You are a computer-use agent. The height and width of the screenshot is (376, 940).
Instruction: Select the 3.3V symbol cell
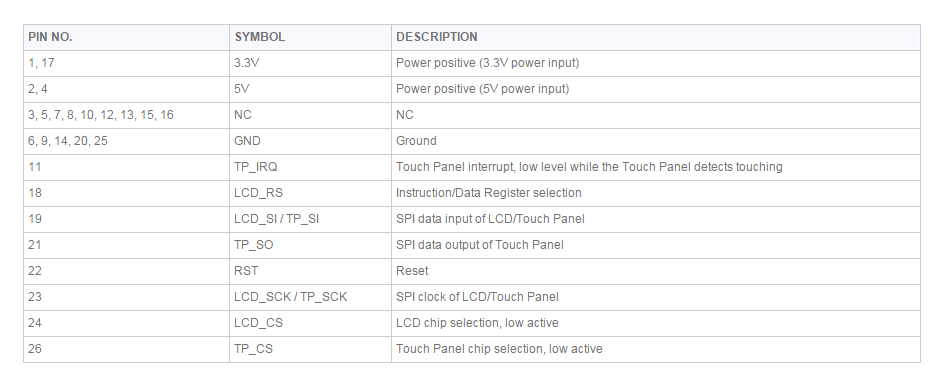(311, 63)
